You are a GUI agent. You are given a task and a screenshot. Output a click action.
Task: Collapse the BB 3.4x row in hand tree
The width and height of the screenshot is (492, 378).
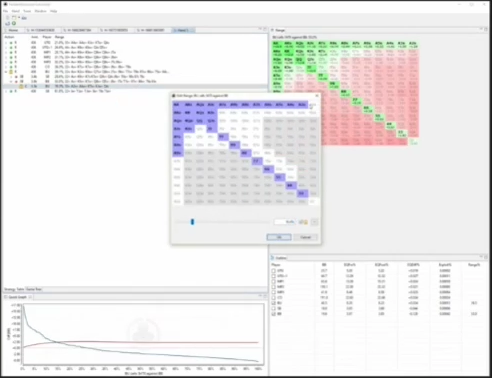pos(11,81)
